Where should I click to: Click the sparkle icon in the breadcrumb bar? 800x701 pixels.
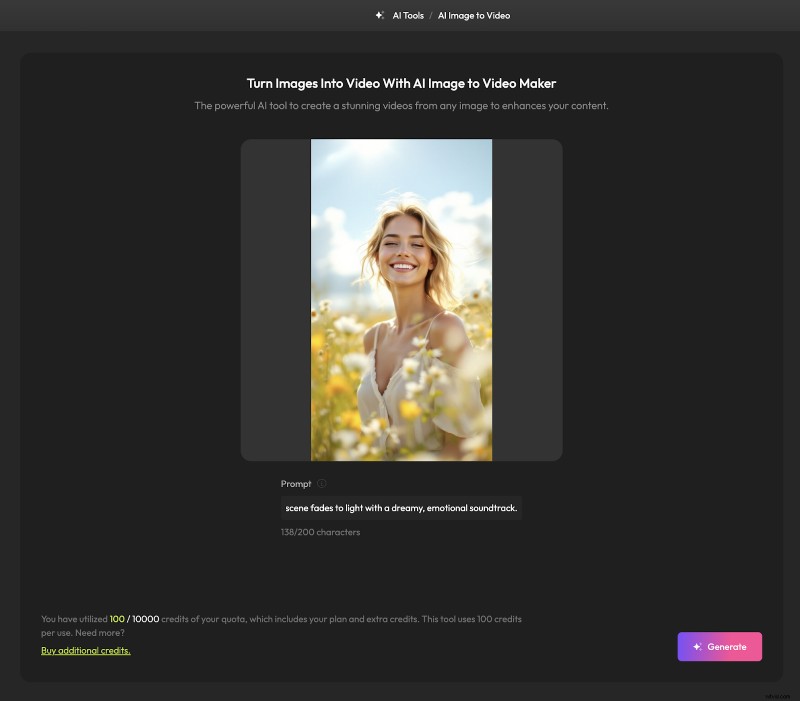(380, 15)
